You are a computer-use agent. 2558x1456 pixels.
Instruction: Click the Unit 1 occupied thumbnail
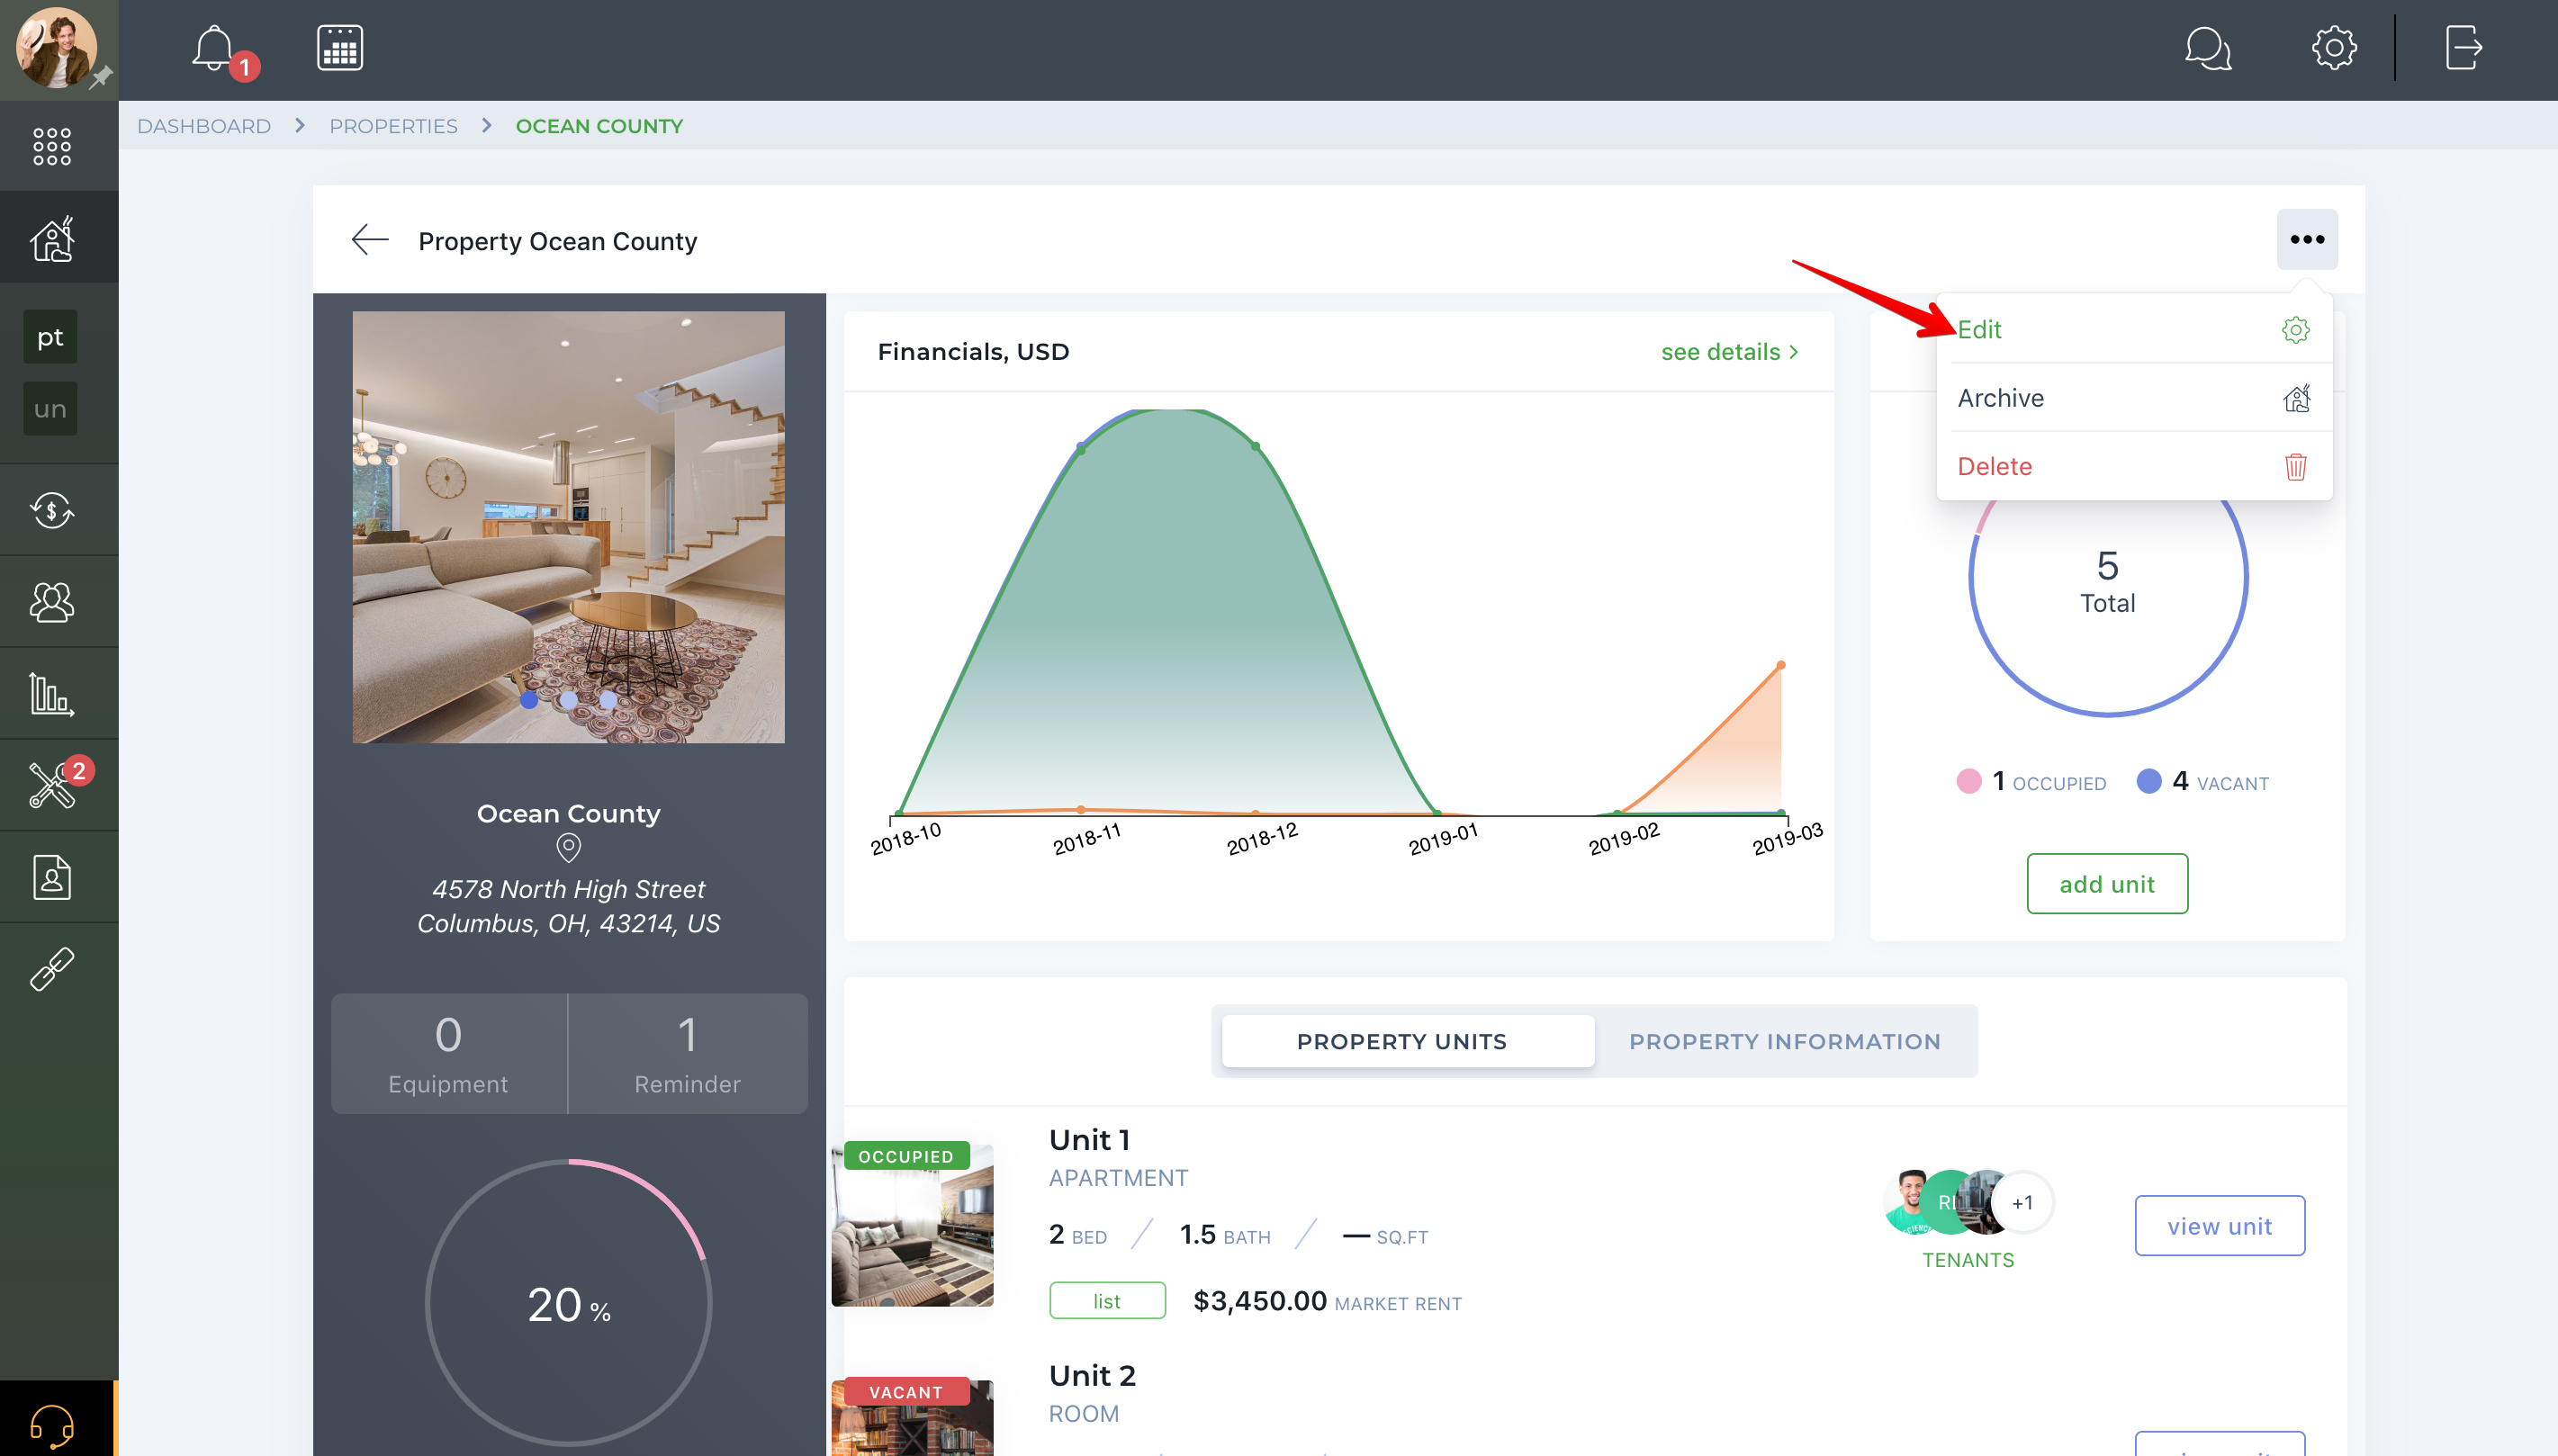pyautogui.click(x=912, y=1225)
